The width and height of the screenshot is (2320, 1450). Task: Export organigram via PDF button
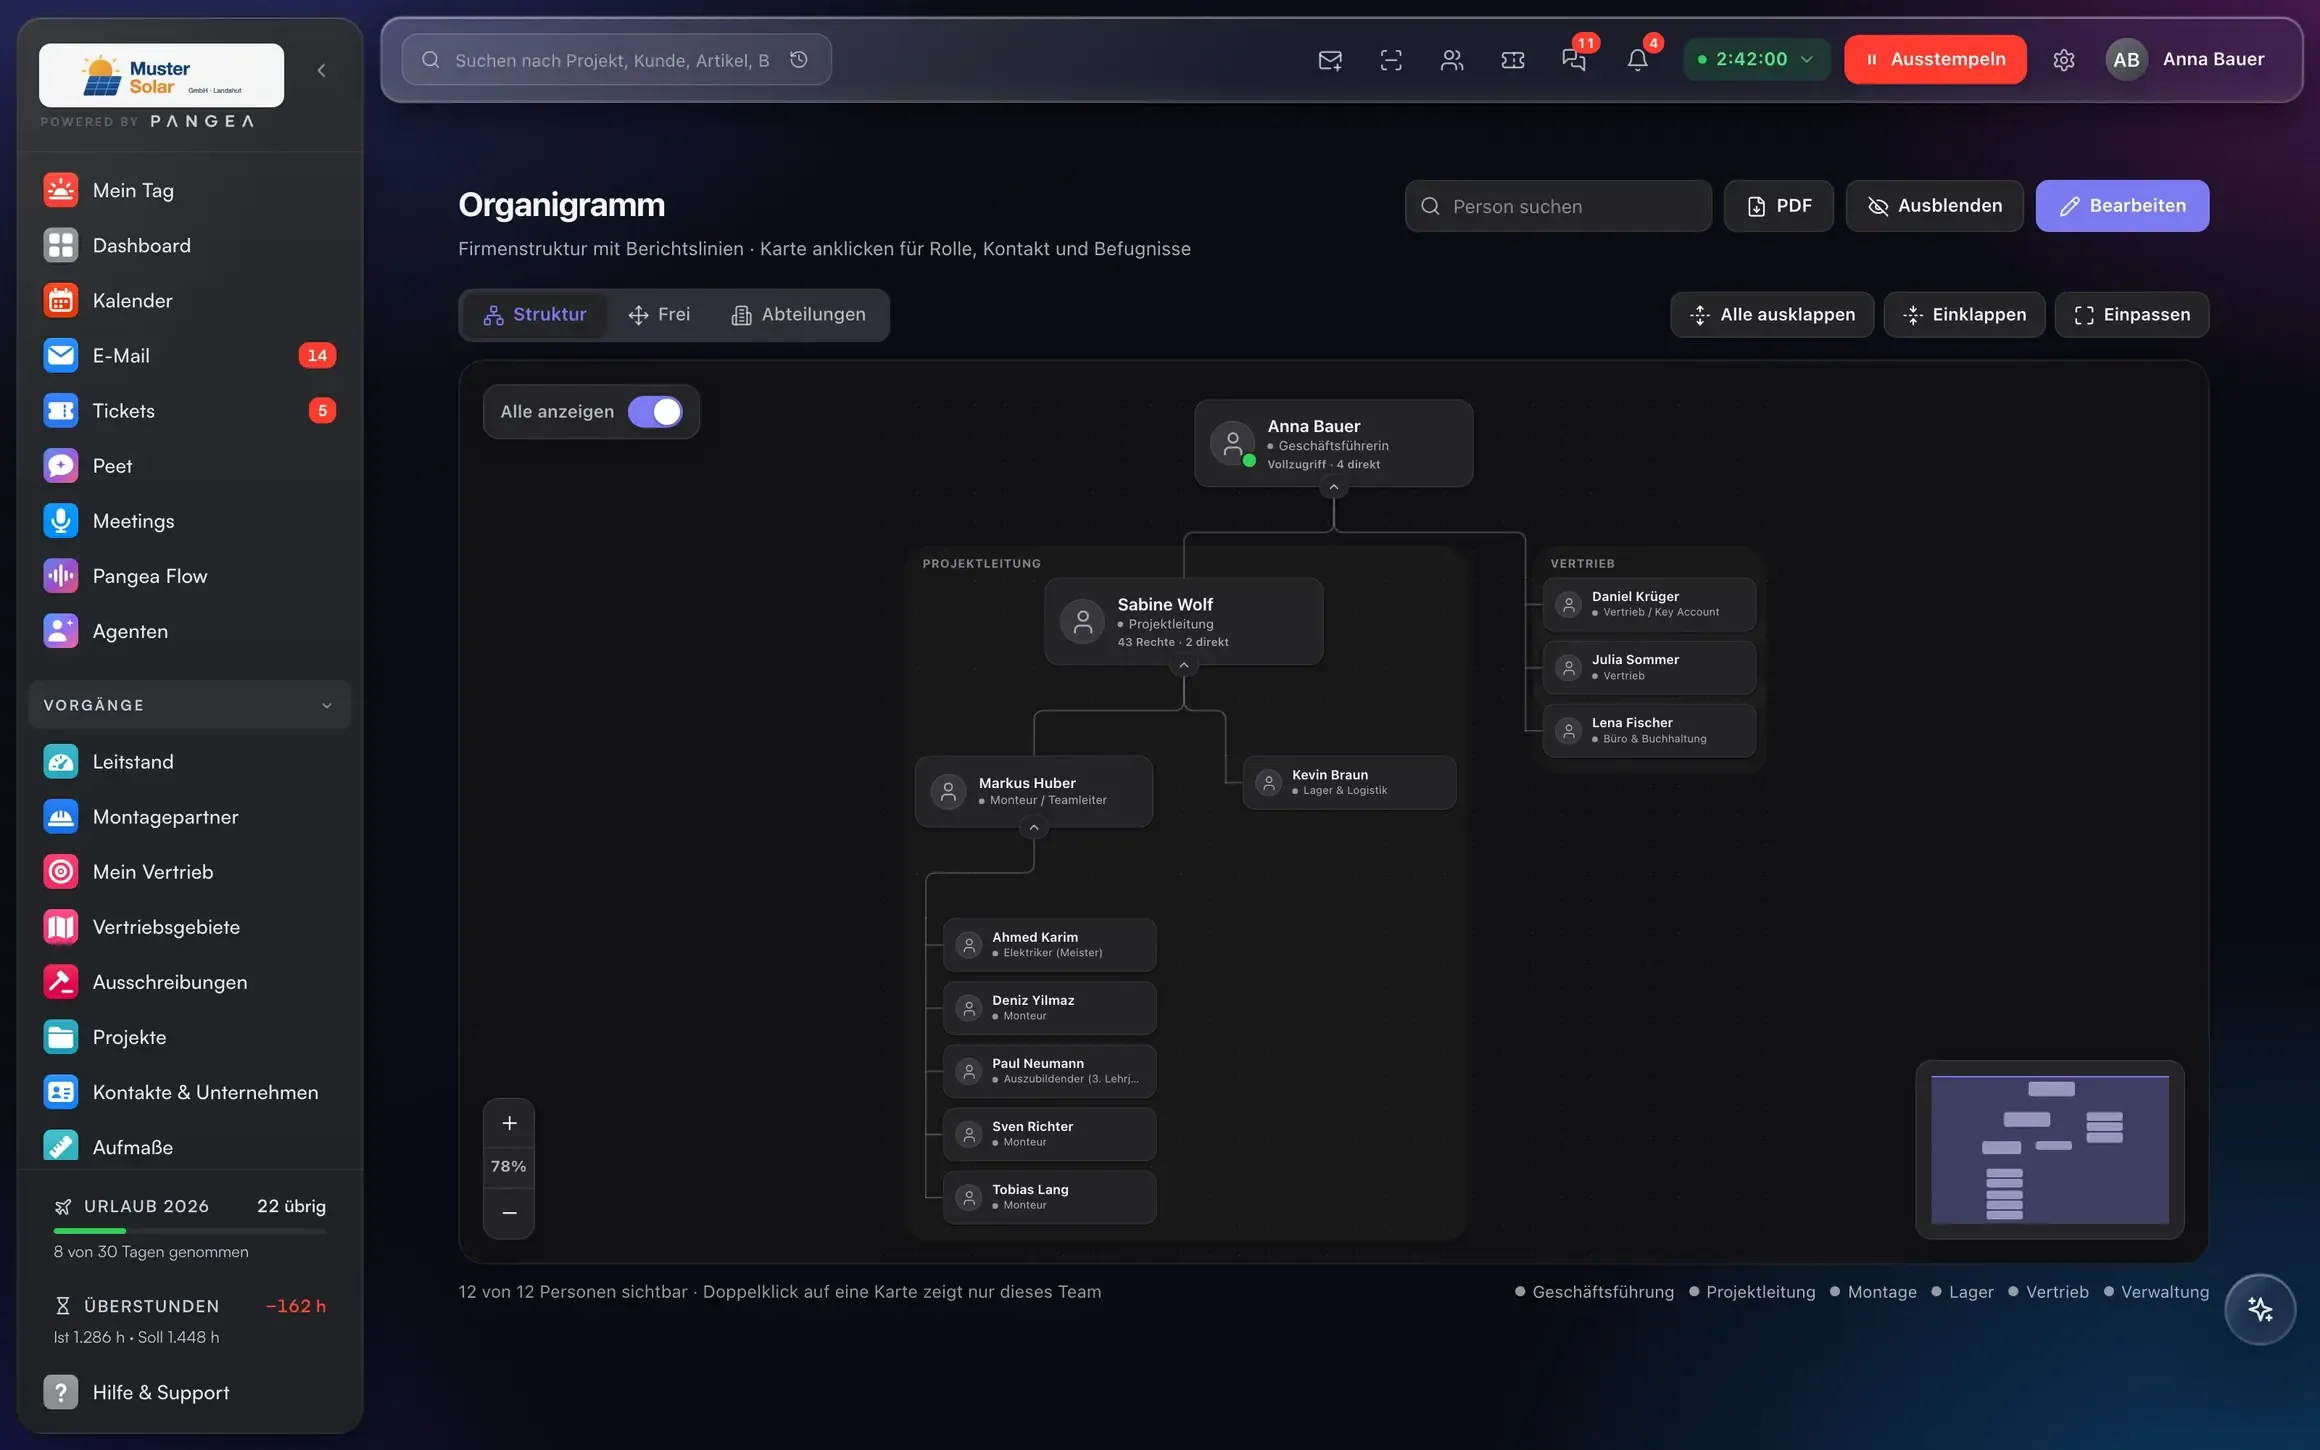tap(1778, 206)
